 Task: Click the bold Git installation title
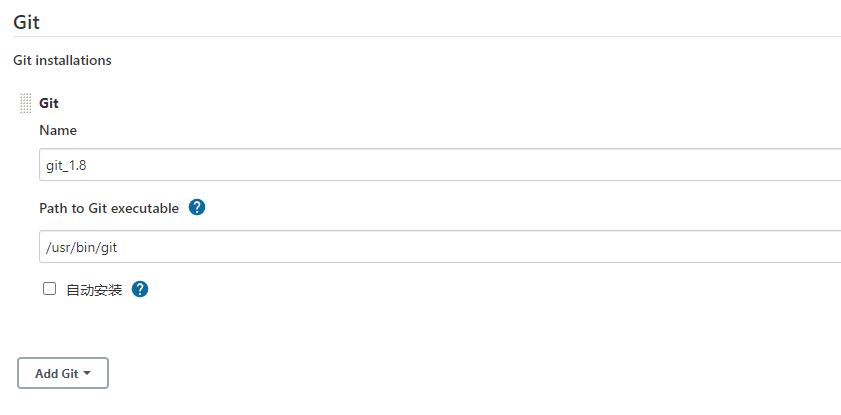[x=49, y=103]
